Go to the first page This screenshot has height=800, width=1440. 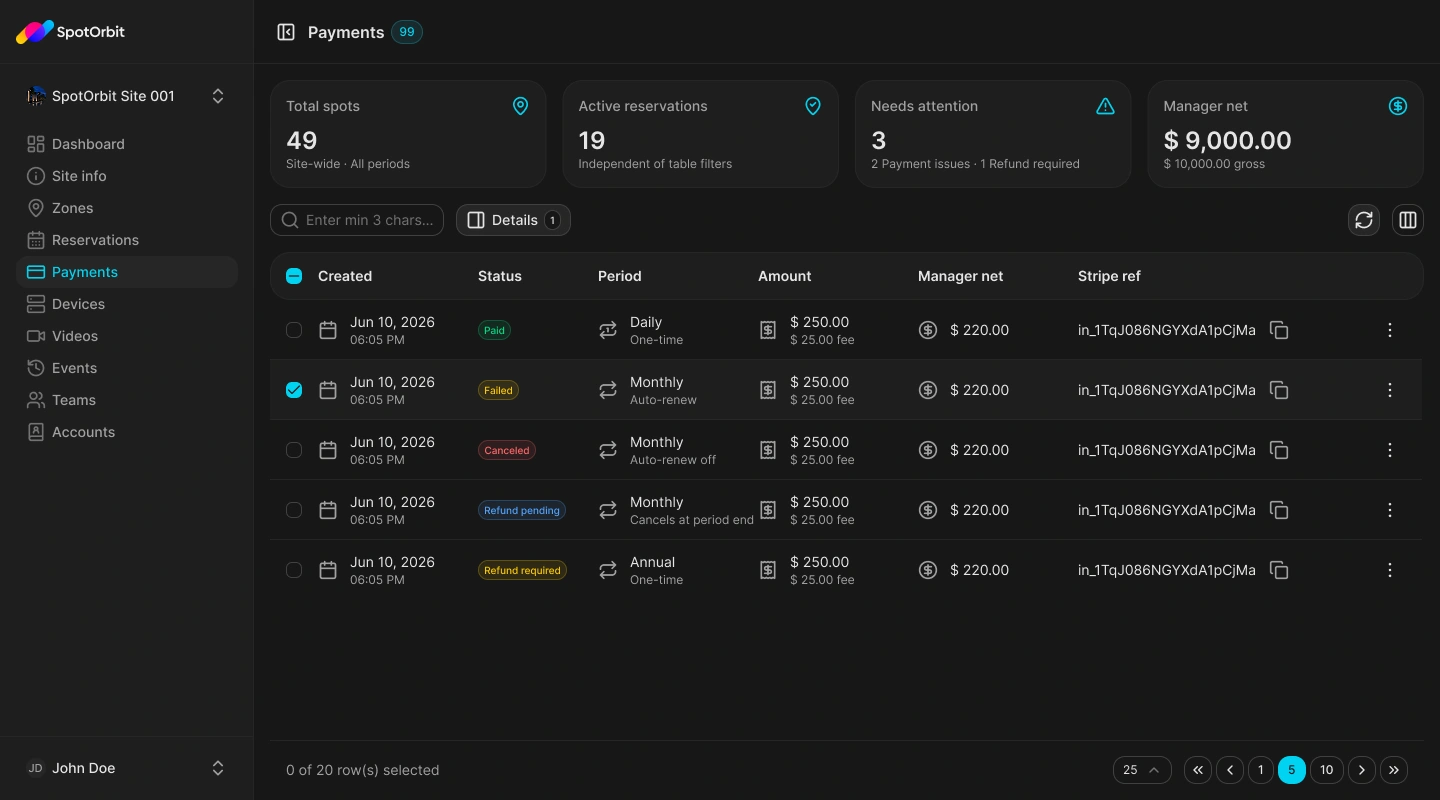pos(1198,770)
